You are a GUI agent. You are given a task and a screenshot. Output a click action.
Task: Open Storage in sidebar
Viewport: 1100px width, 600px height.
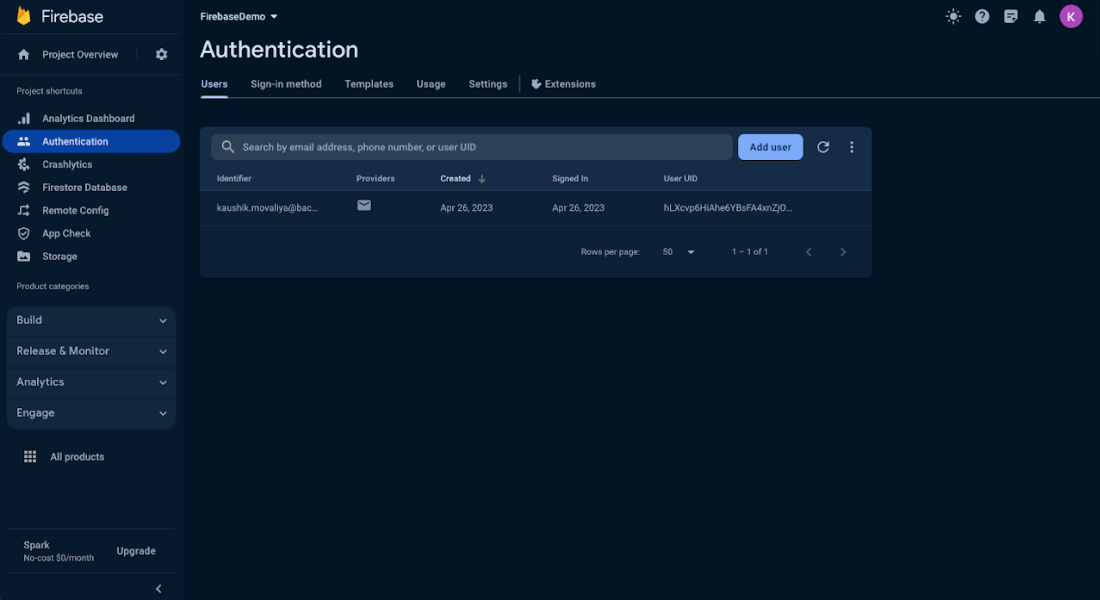[60, 256]
